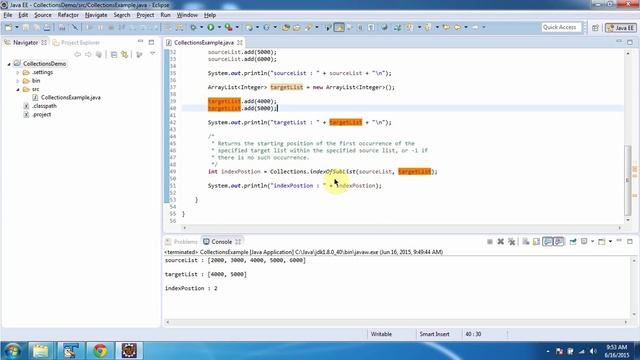The height and width of the screenshot is (360, 640).
Task: Open dropdown arrow next to external tools icon
Action: pos(237,27)
